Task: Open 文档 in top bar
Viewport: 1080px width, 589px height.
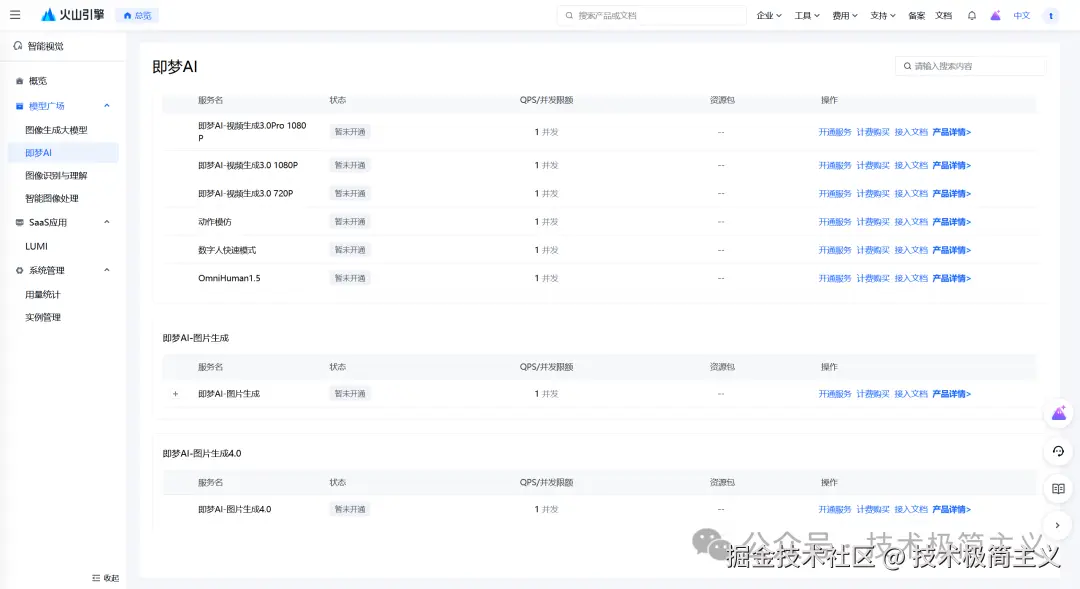Action: [944, 15]
